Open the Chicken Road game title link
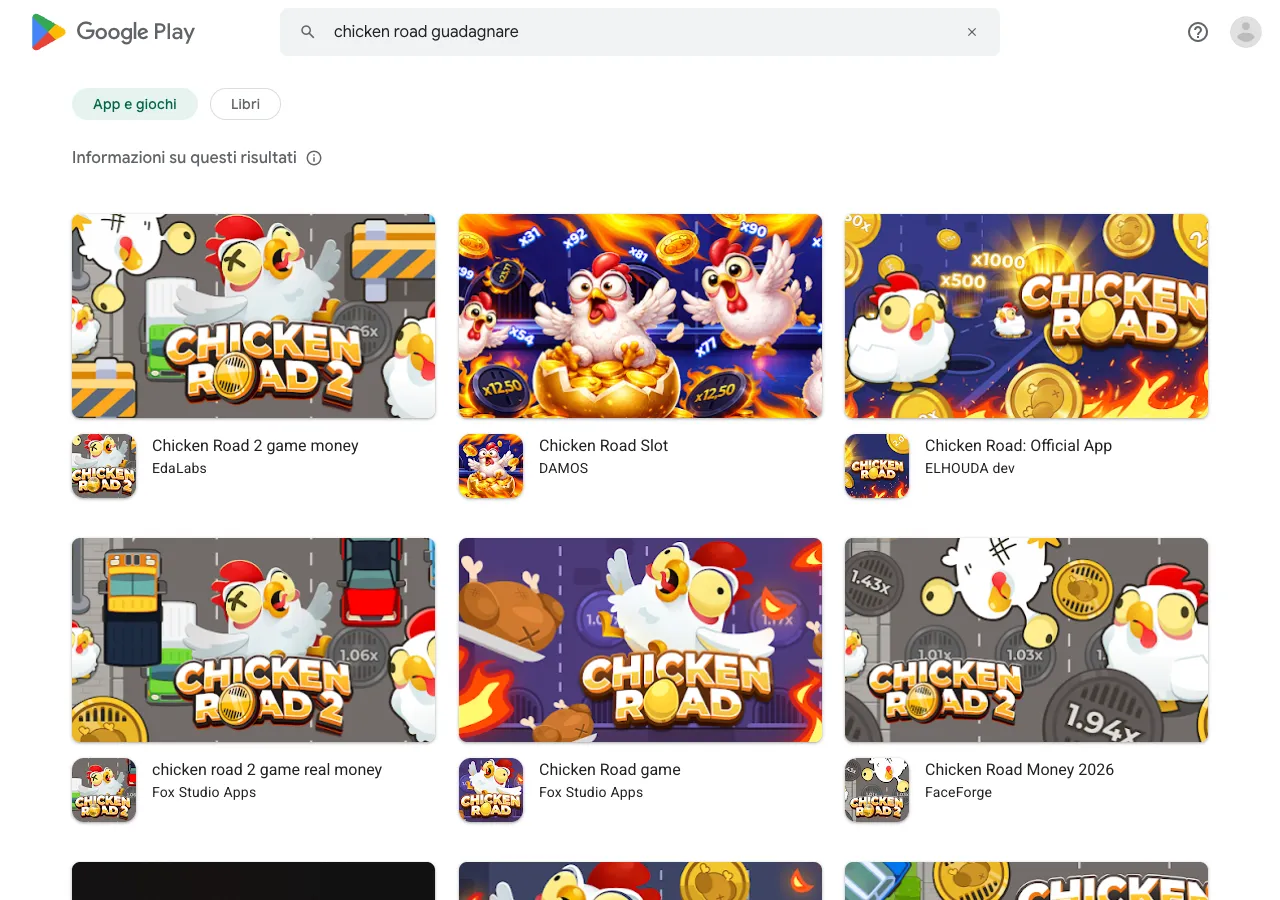1280x900 pixels. [x=610, y=770]
